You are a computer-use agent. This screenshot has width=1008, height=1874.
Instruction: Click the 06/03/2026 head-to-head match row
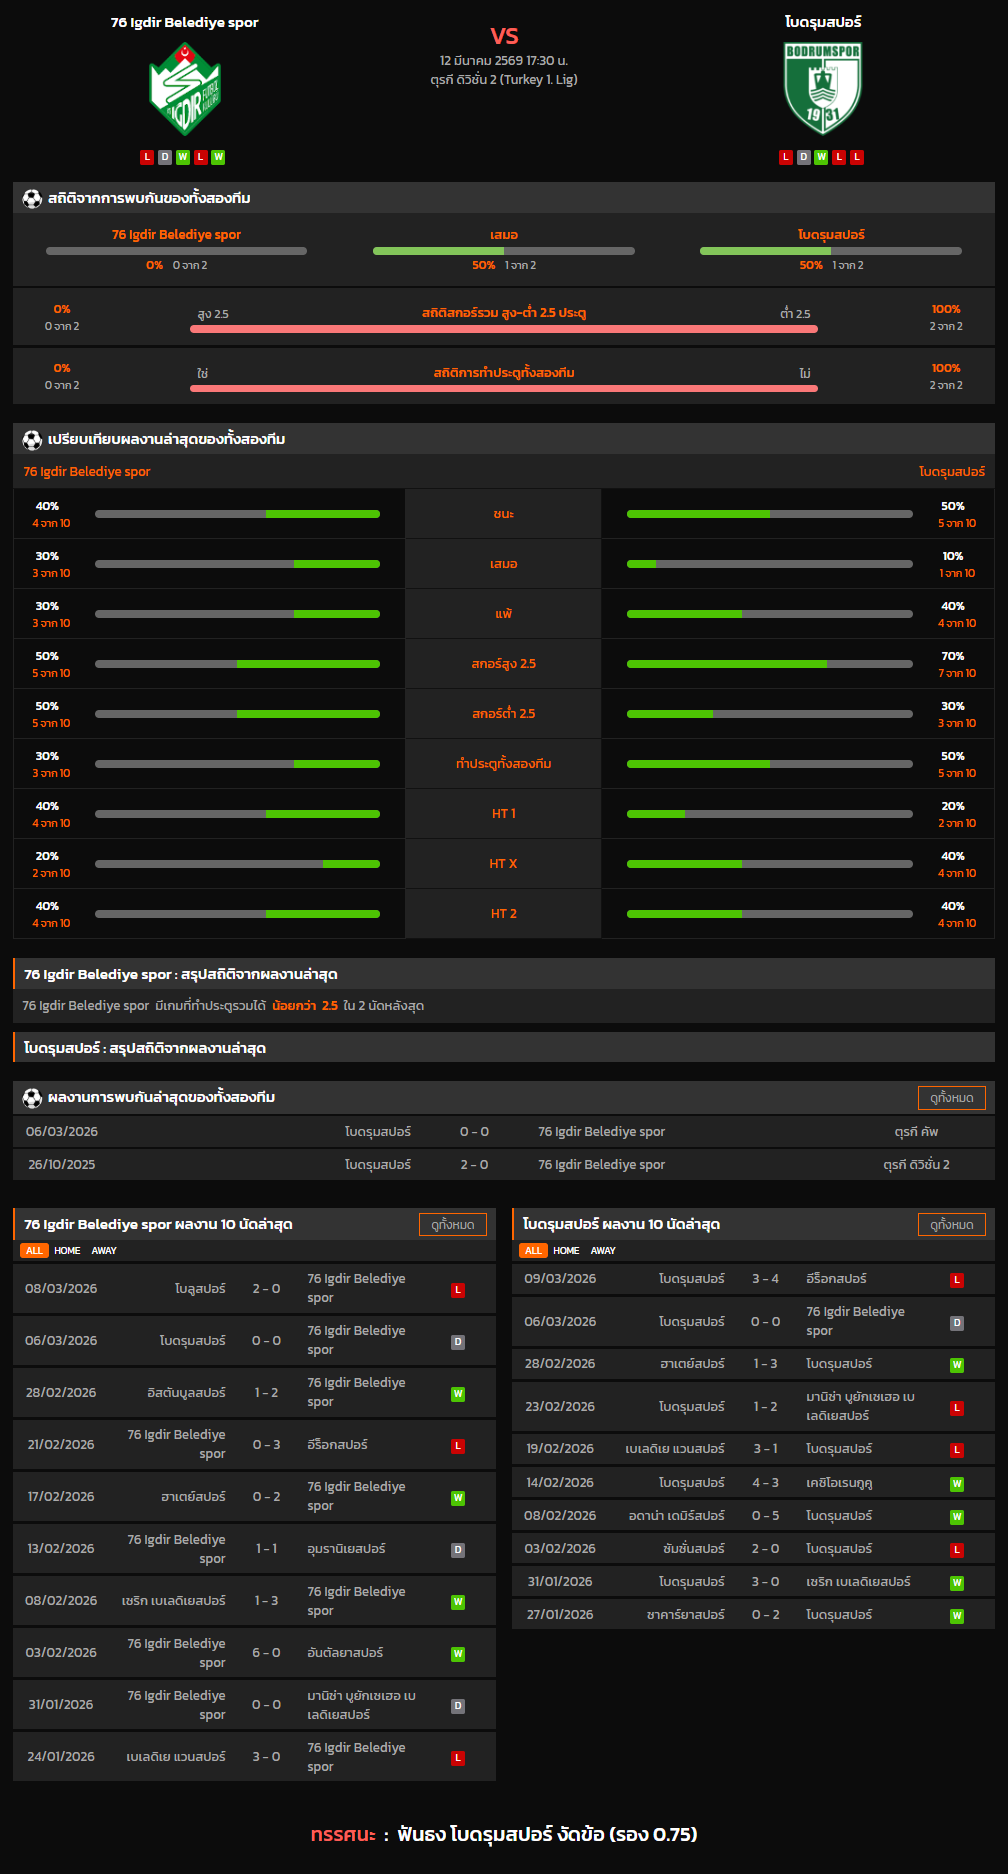click(504, 1132)
